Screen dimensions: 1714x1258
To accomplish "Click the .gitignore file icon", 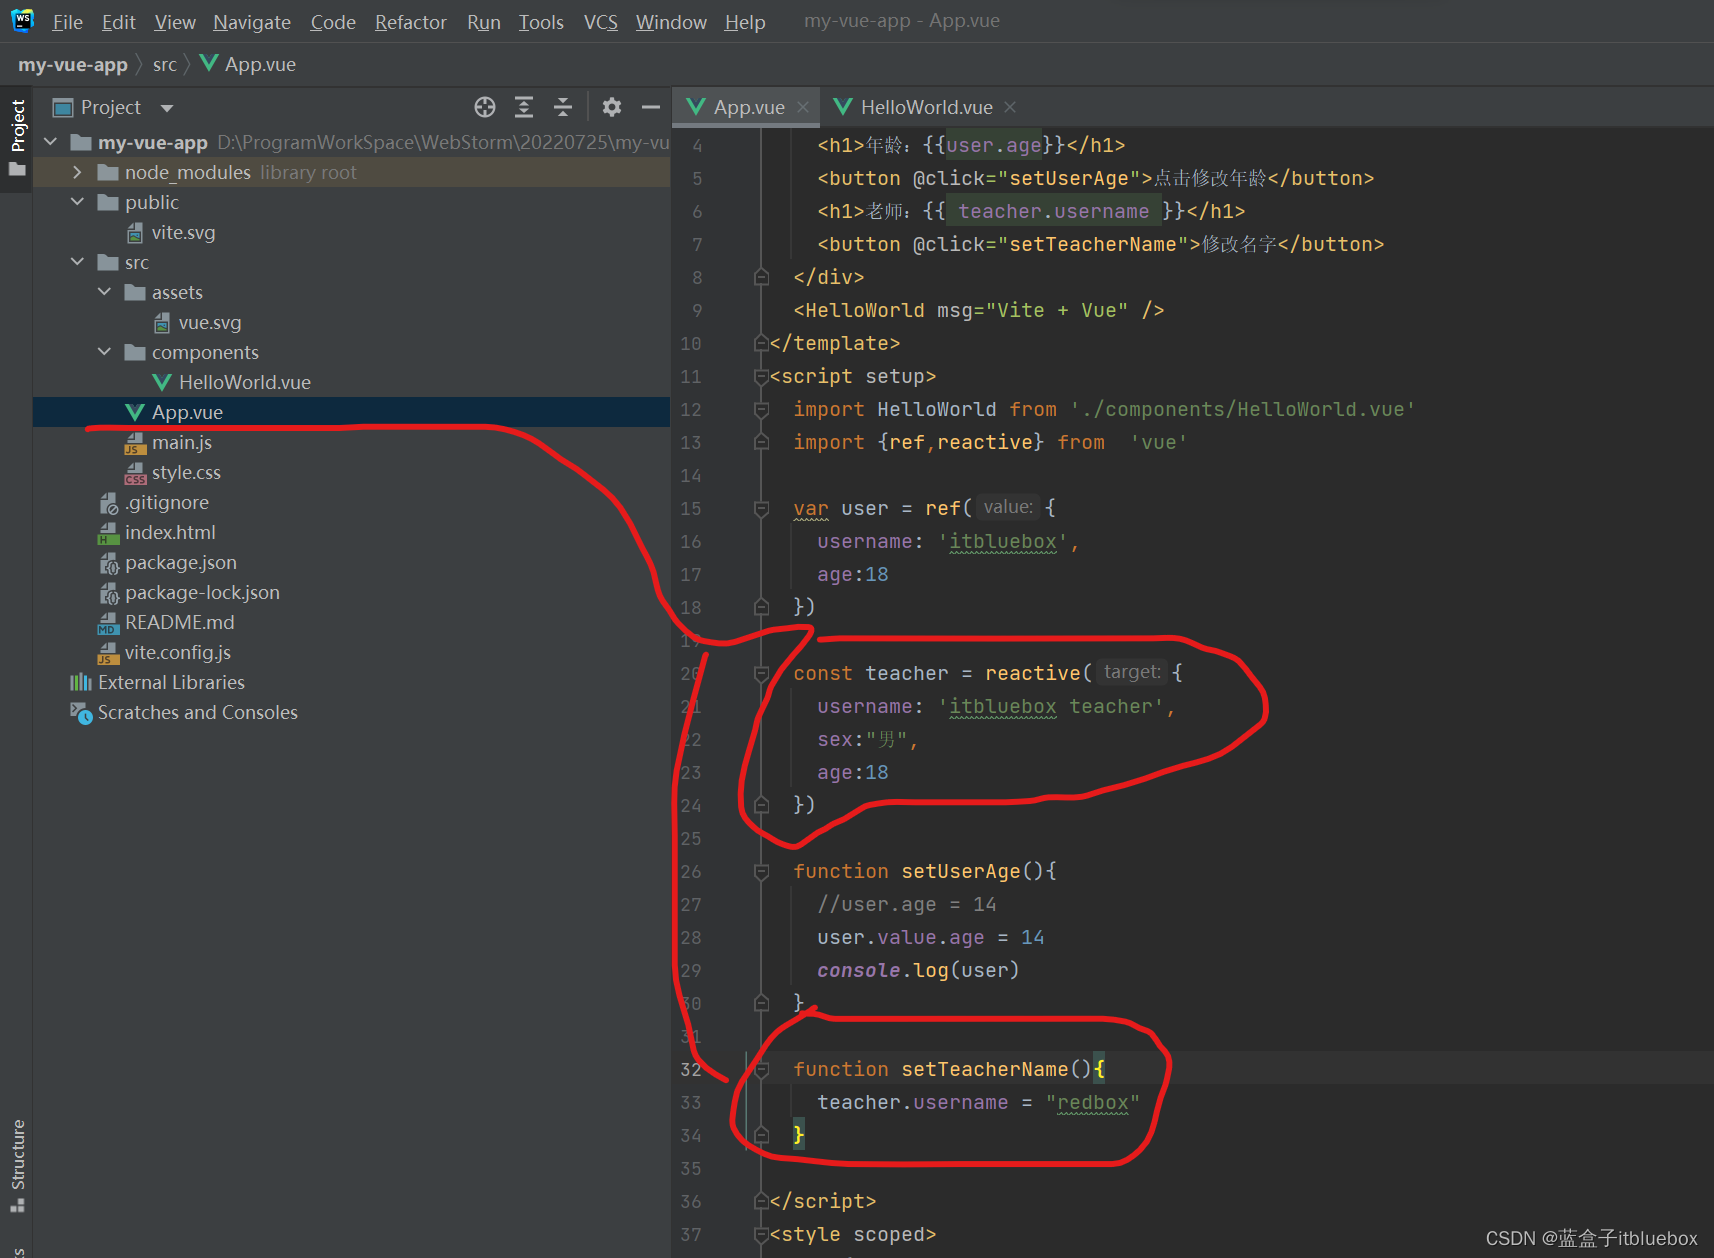I will 109,503.
